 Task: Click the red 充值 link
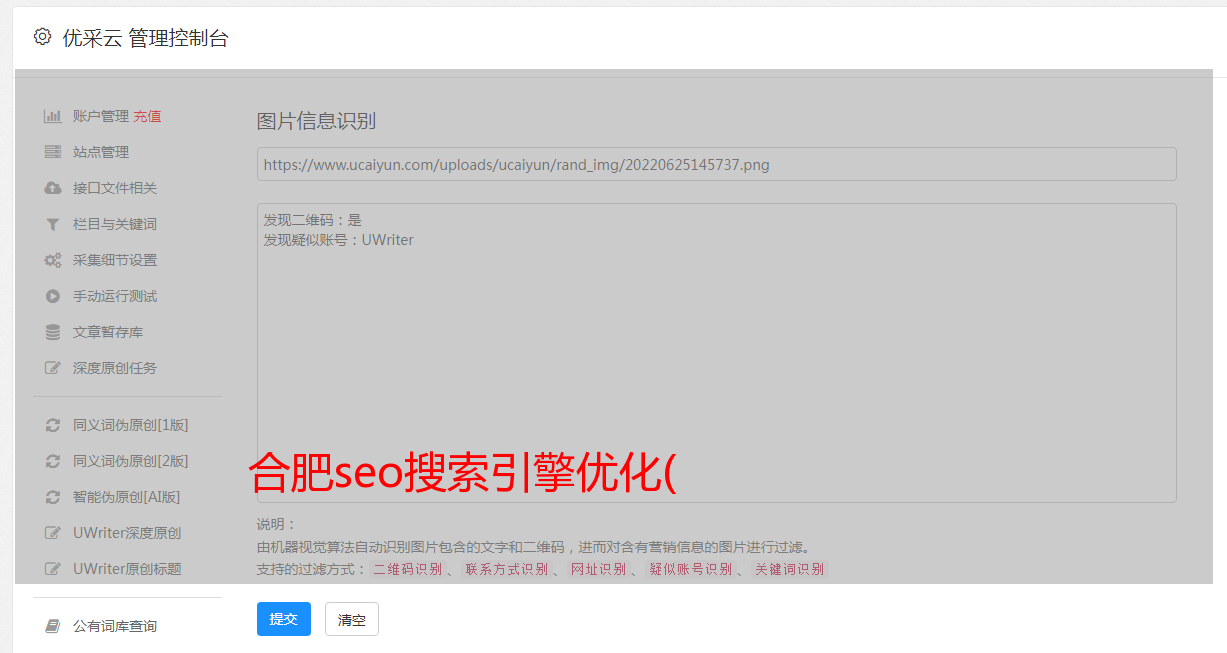[x=147, y=116]
